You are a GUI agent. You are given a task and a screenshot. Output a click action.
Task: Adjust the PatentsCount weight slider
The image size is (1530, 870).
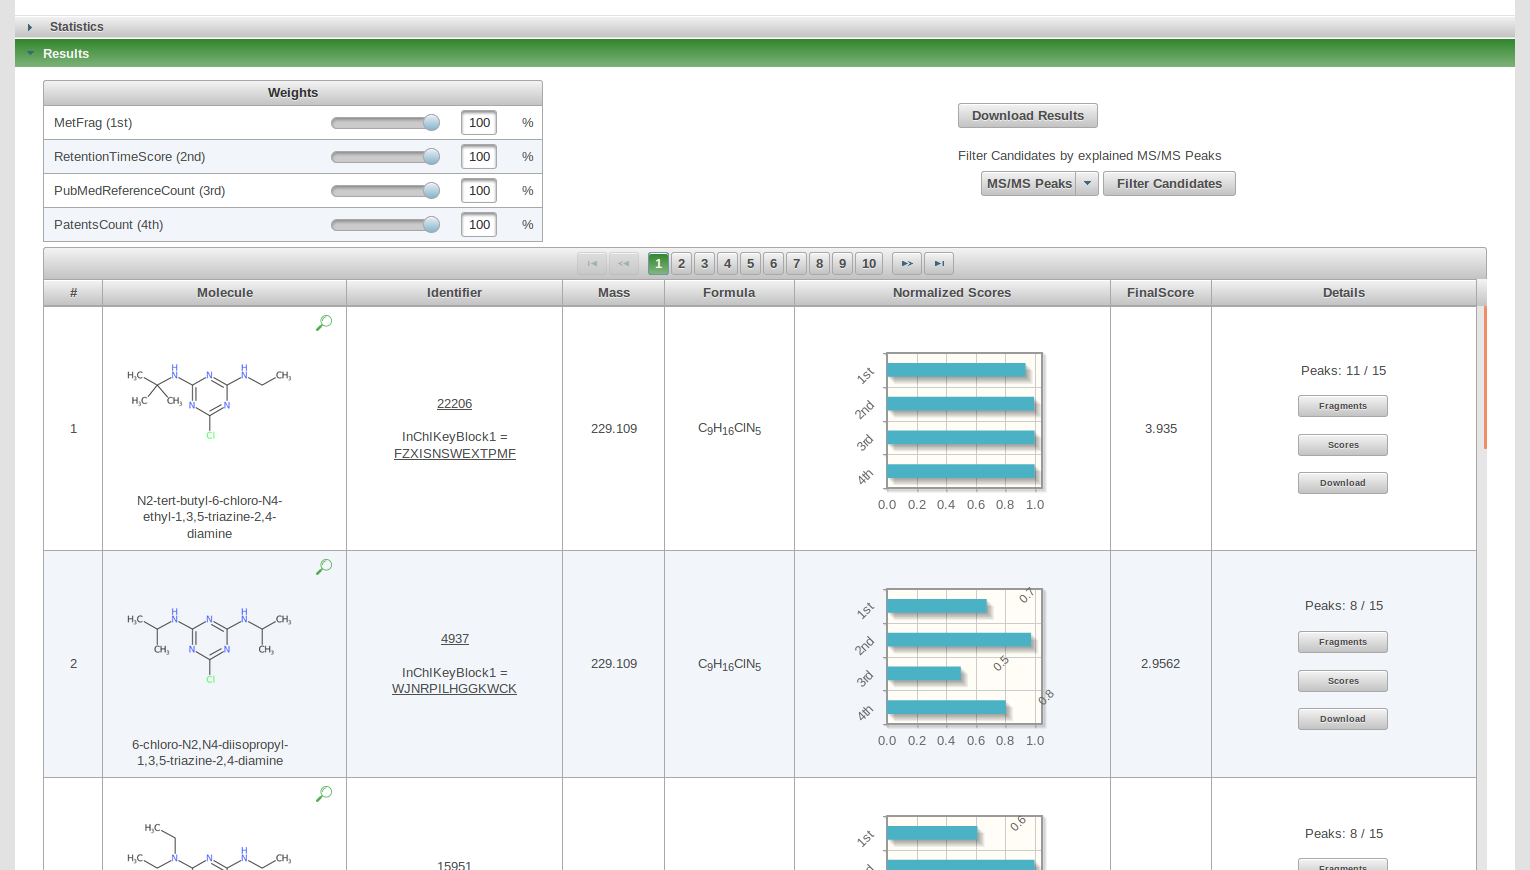[431, 225]
